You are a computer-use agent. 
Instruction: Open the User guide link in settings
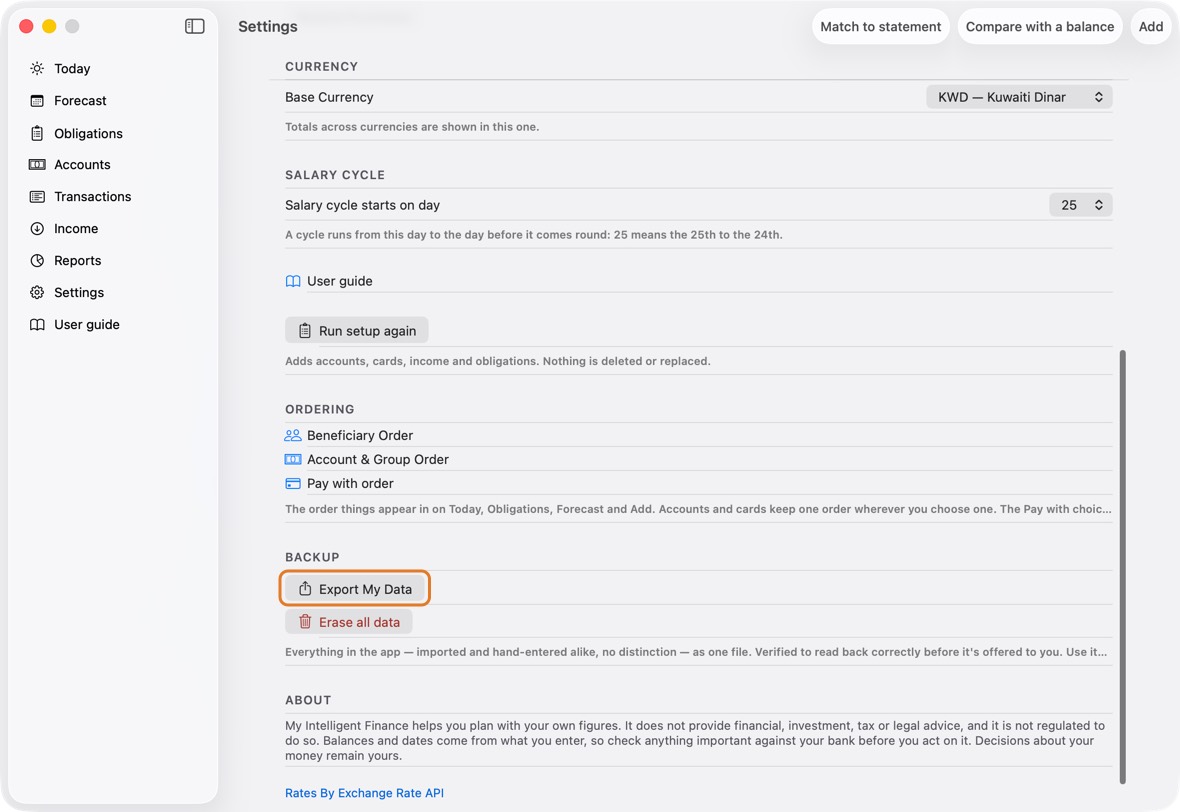[x=339, y=281]
